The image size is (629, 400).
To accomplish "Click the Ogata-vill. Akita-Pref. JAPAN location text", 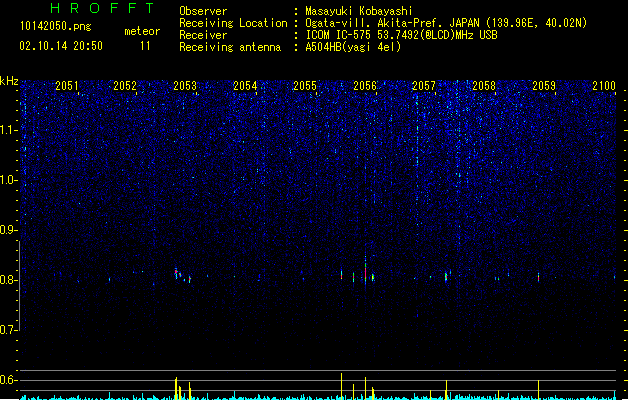I will (x=446, y=23).
